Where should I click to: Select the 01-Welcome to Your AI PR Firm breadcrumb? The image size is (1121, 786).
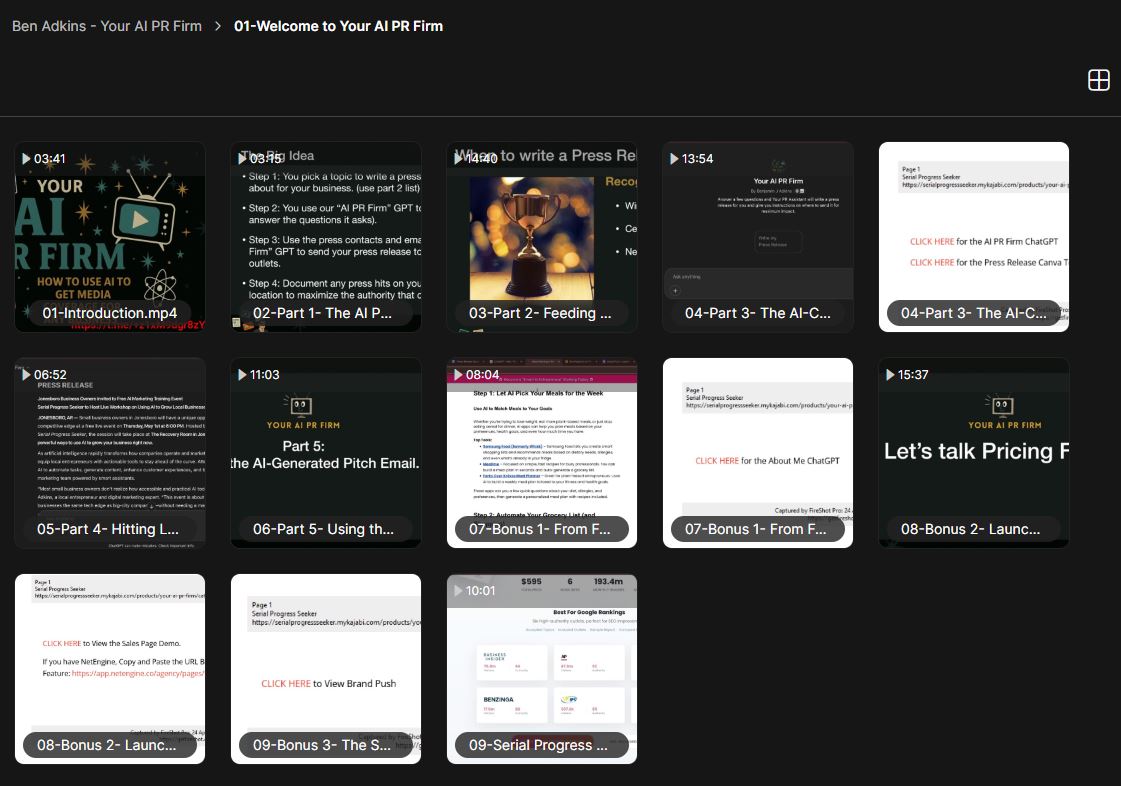(337, 26)
